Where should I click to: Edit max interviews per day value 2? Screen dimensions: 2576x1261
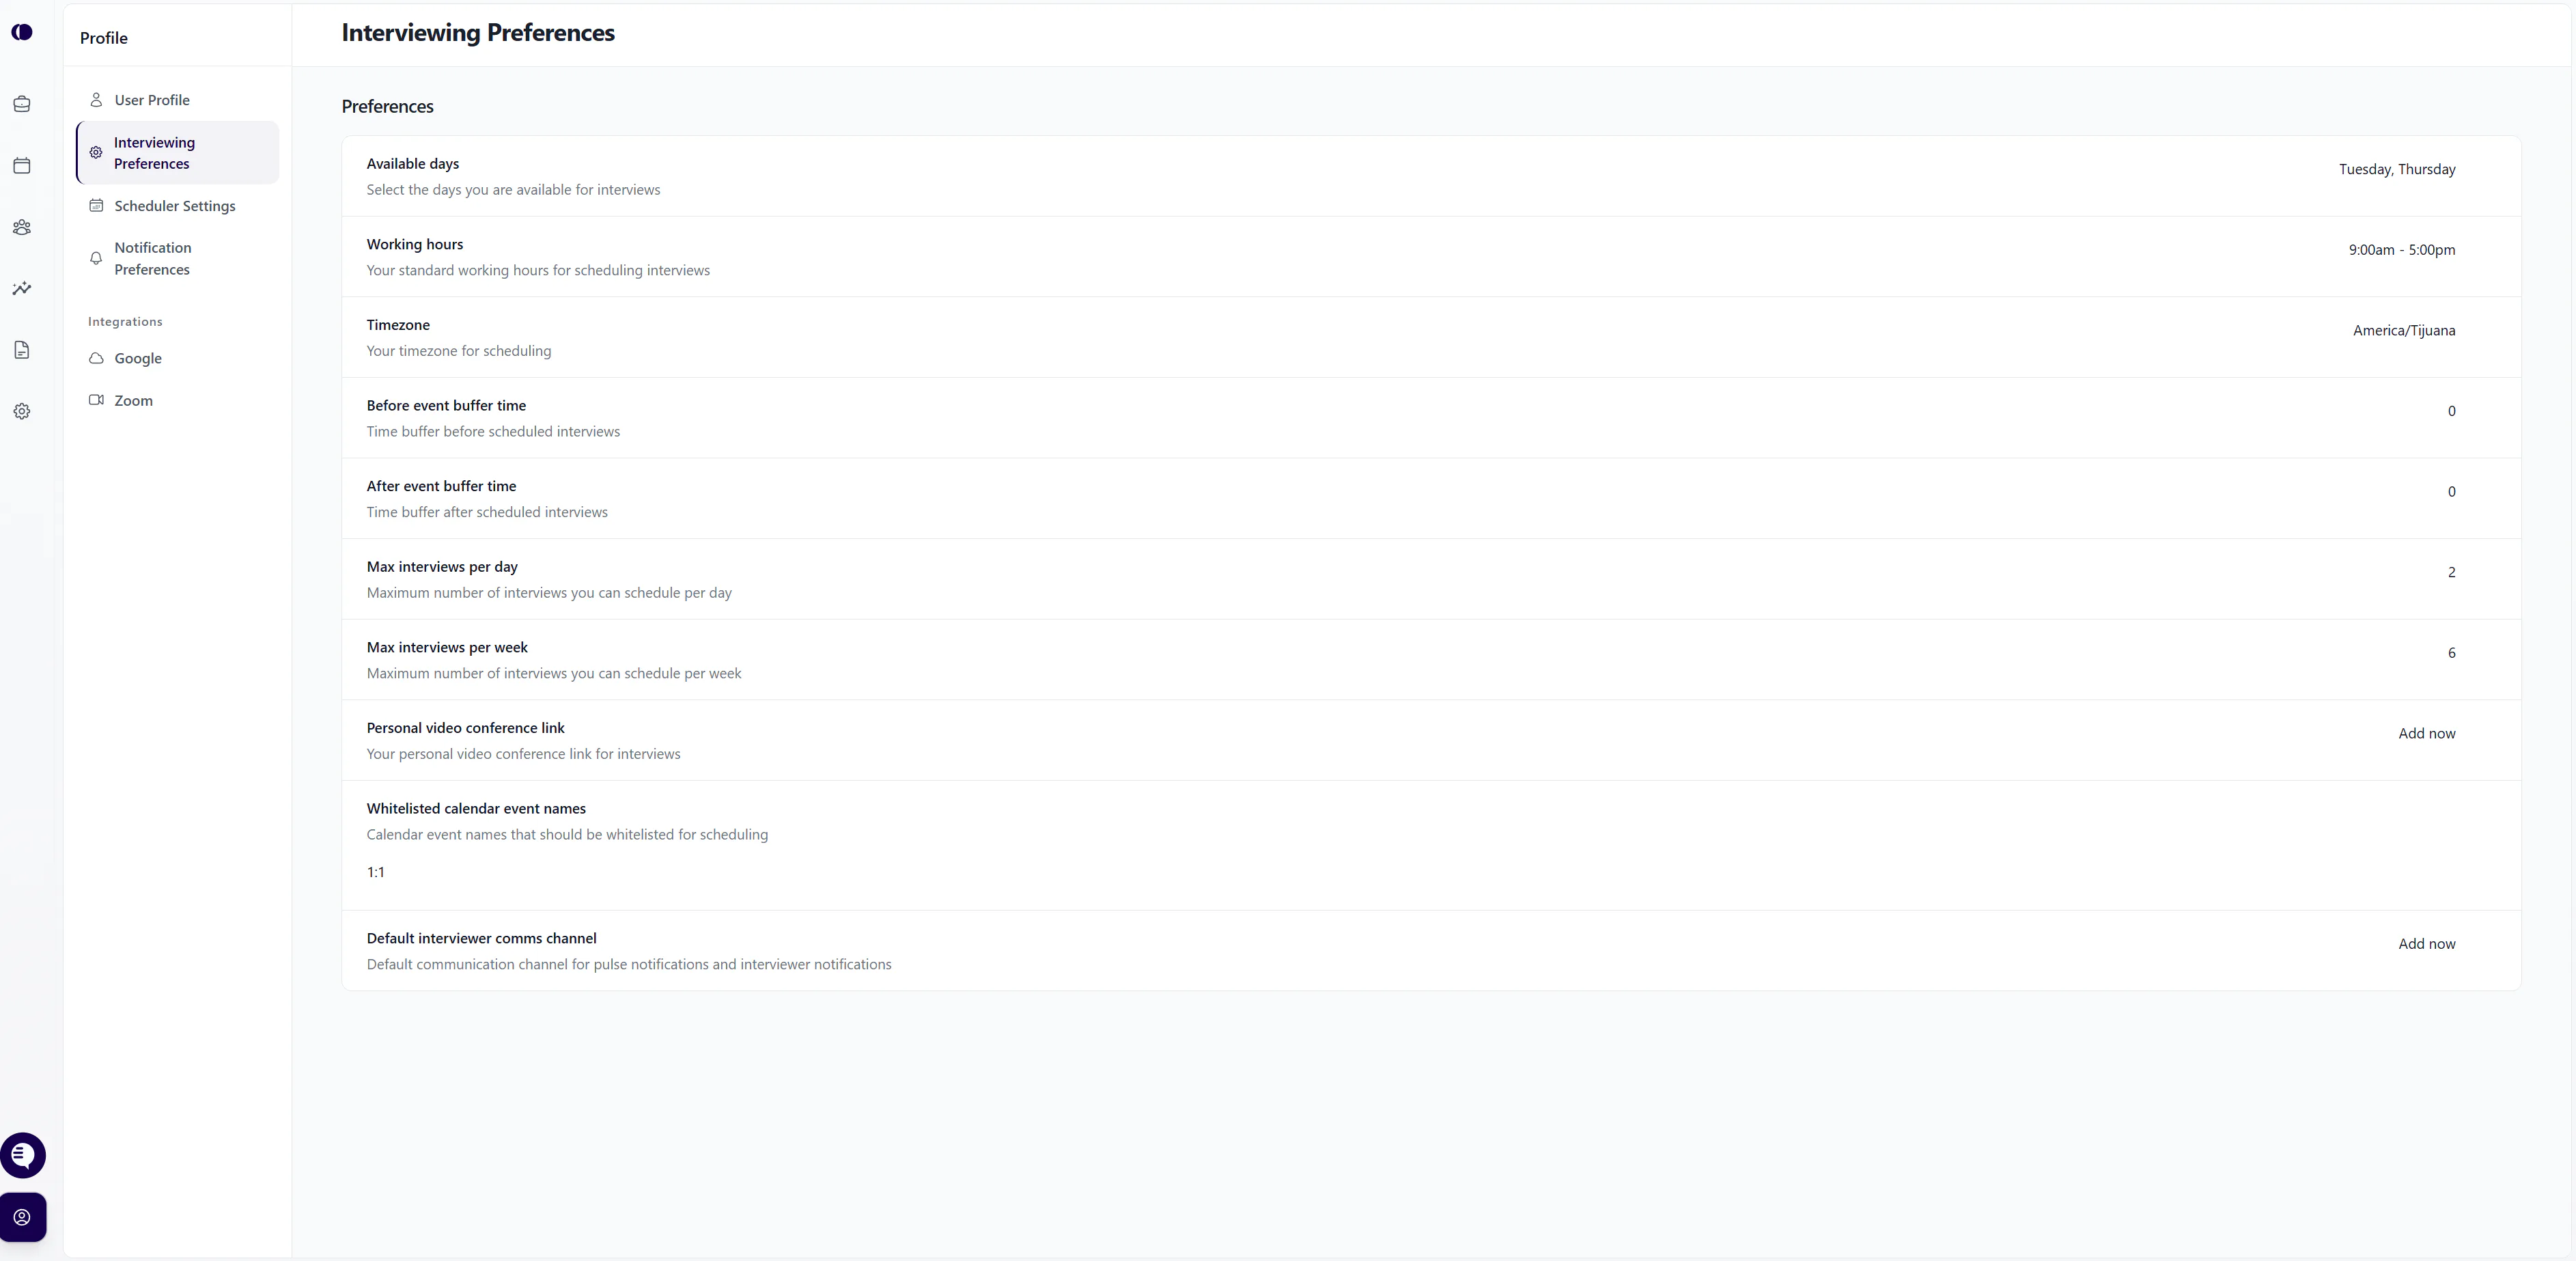[x=2451, y=573]
